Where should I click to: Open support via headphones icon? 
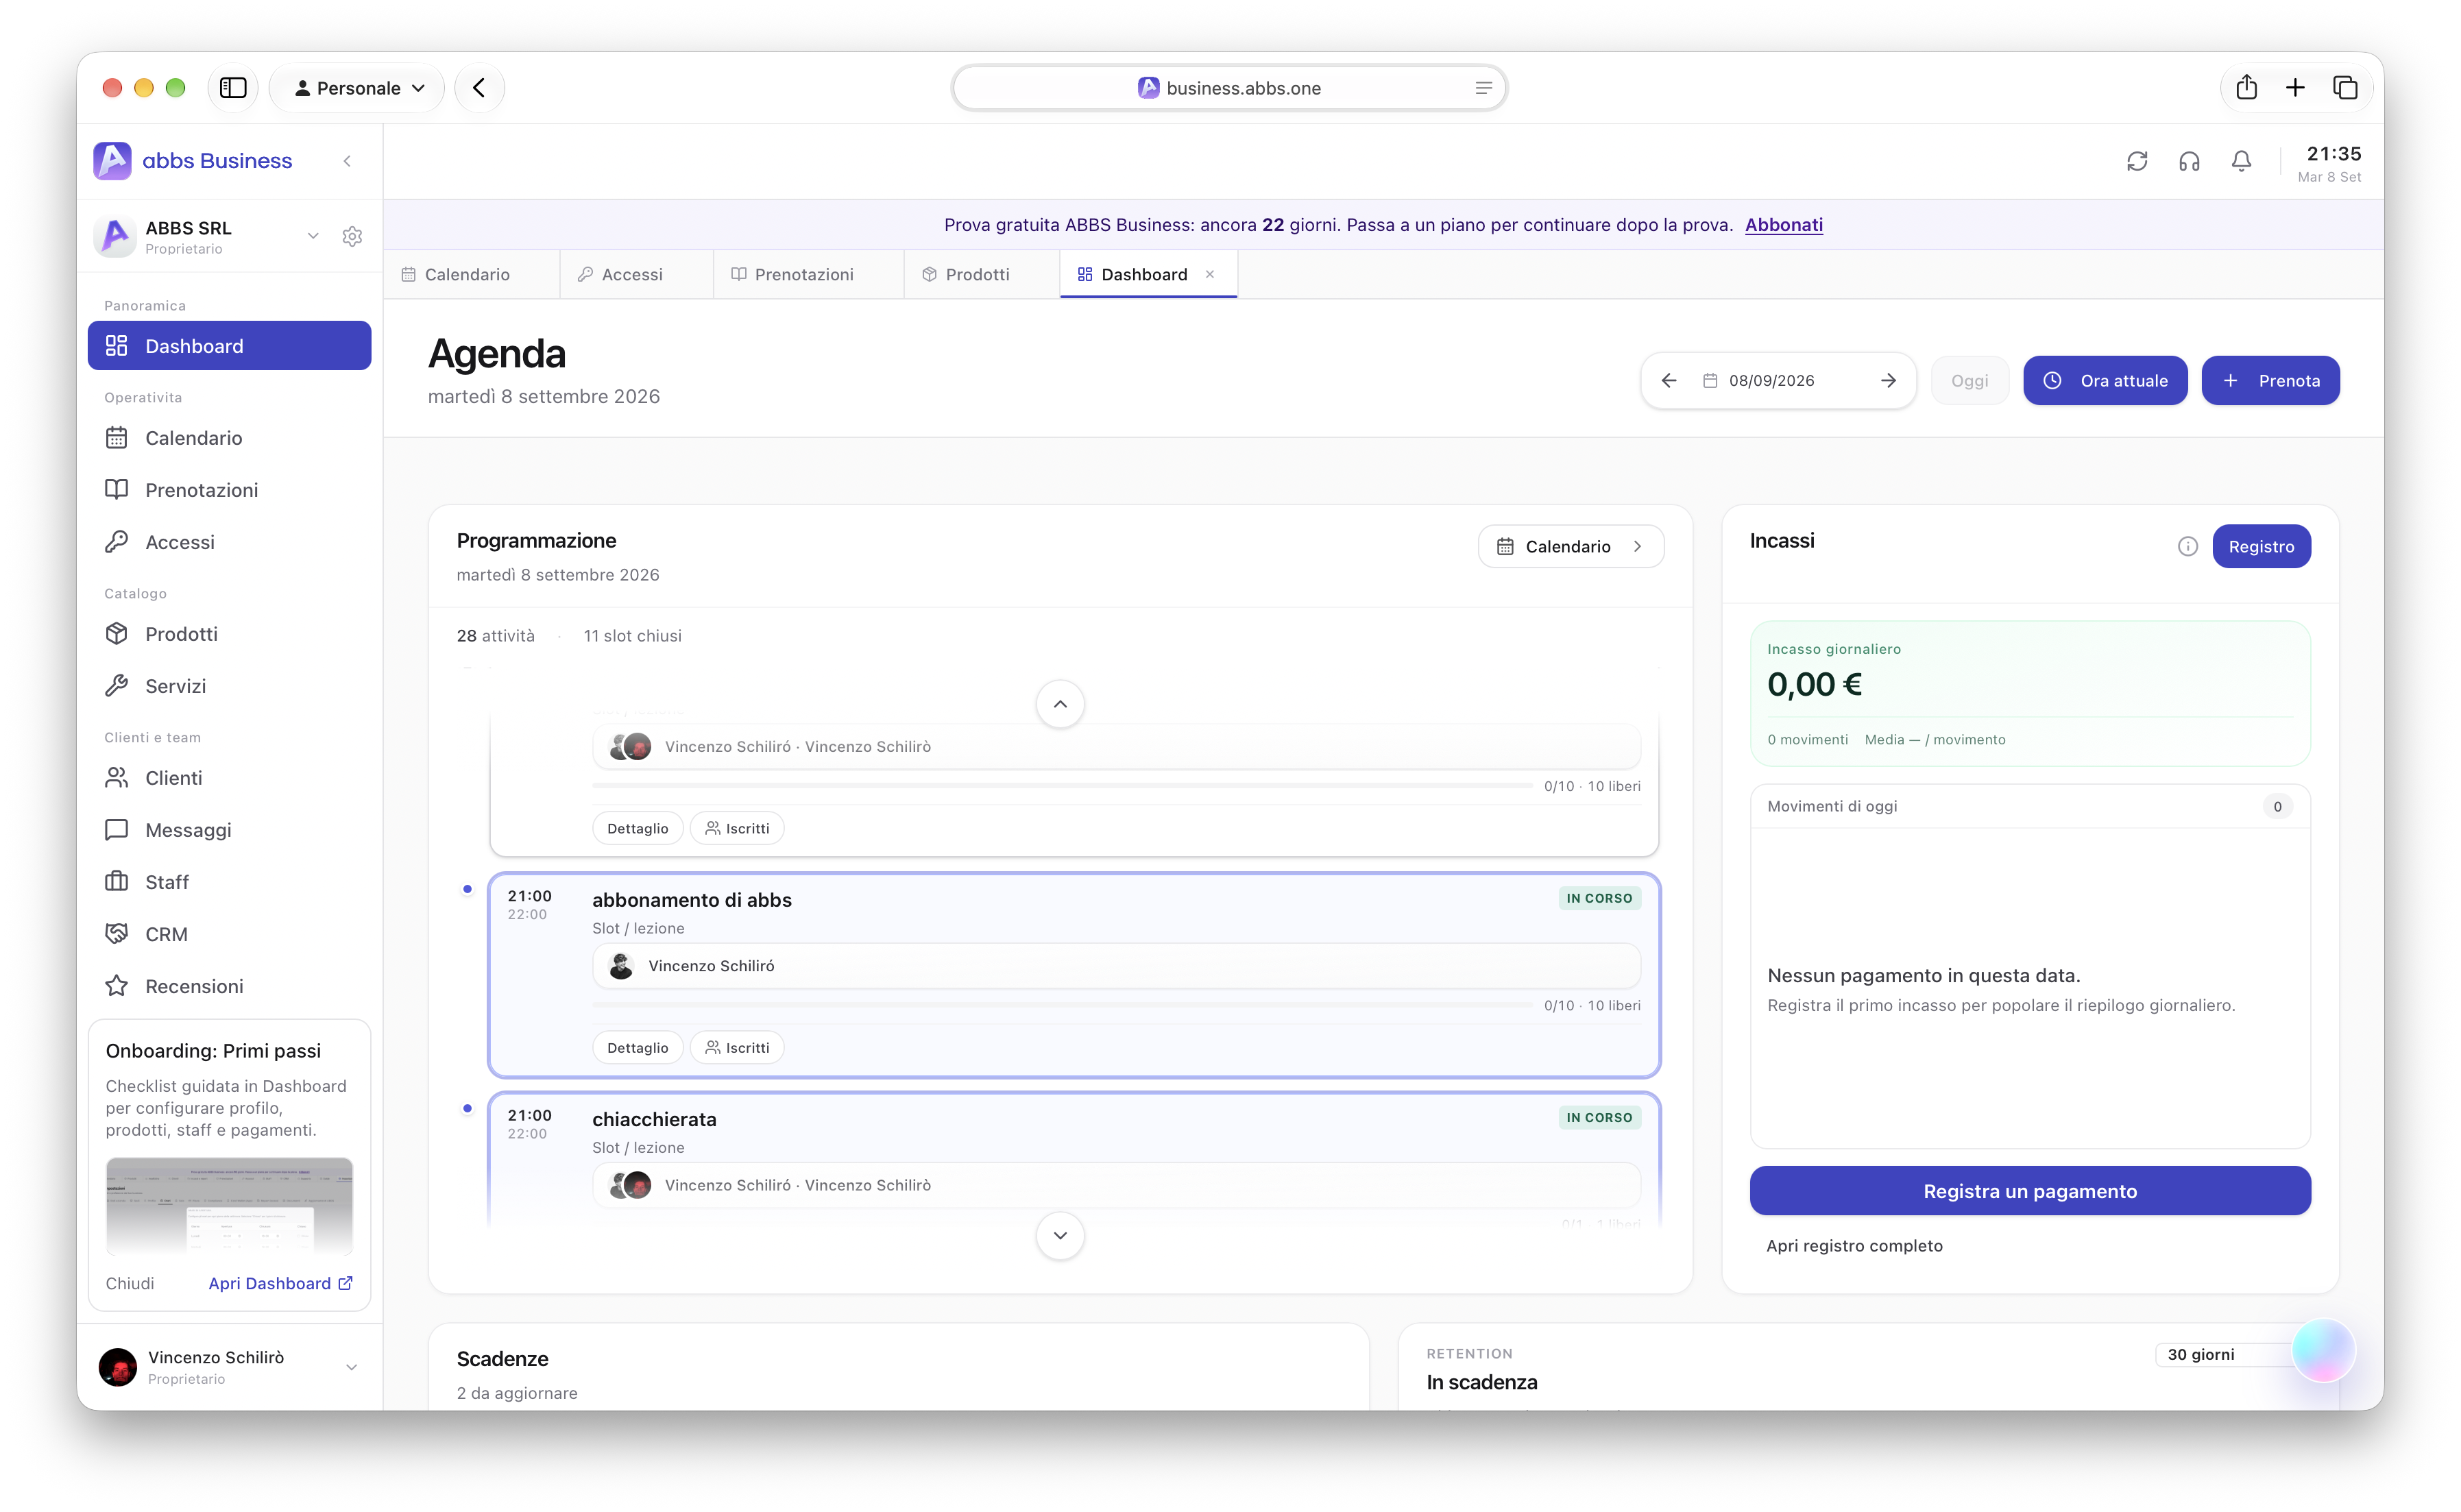pyautogui.click(x=2189, y=161)
